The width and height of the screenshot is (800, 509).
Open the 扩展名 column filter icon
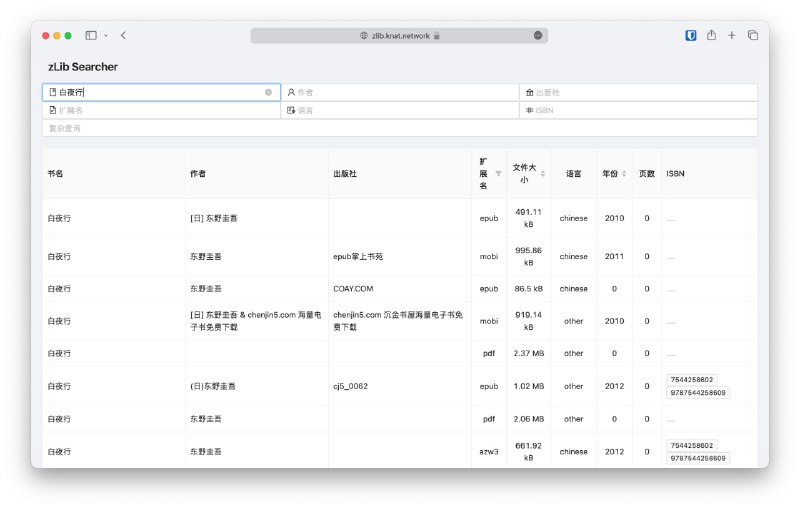pyautogui.click(x=498, y=173)
